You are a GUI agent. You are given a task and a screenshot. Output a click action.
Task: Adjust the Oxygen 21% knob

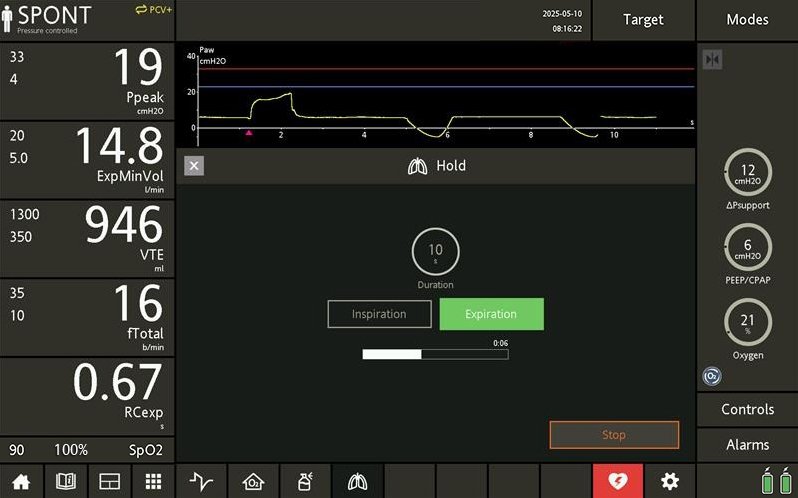[748, 322]
